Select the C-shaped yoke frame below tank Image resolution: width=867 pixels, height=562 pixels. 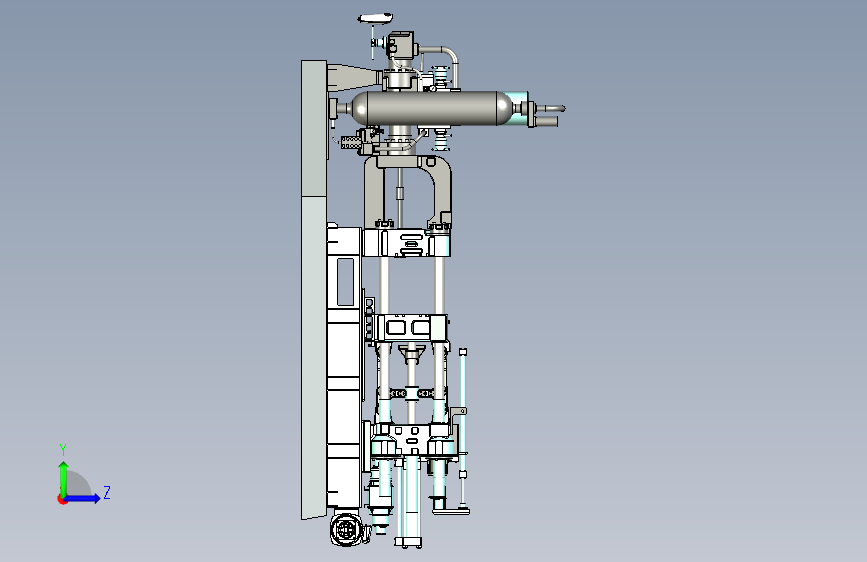click(x=408, y=191)
